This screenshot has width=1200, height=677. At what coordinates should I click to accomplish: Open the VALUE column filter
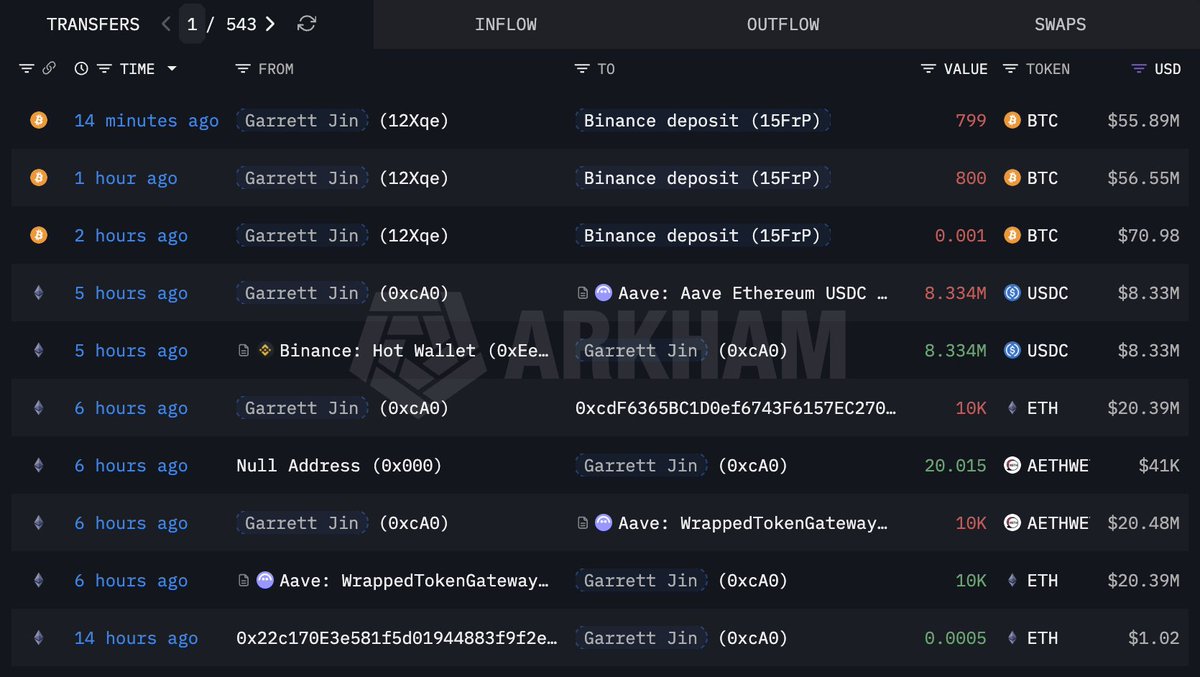coord(929,69)
